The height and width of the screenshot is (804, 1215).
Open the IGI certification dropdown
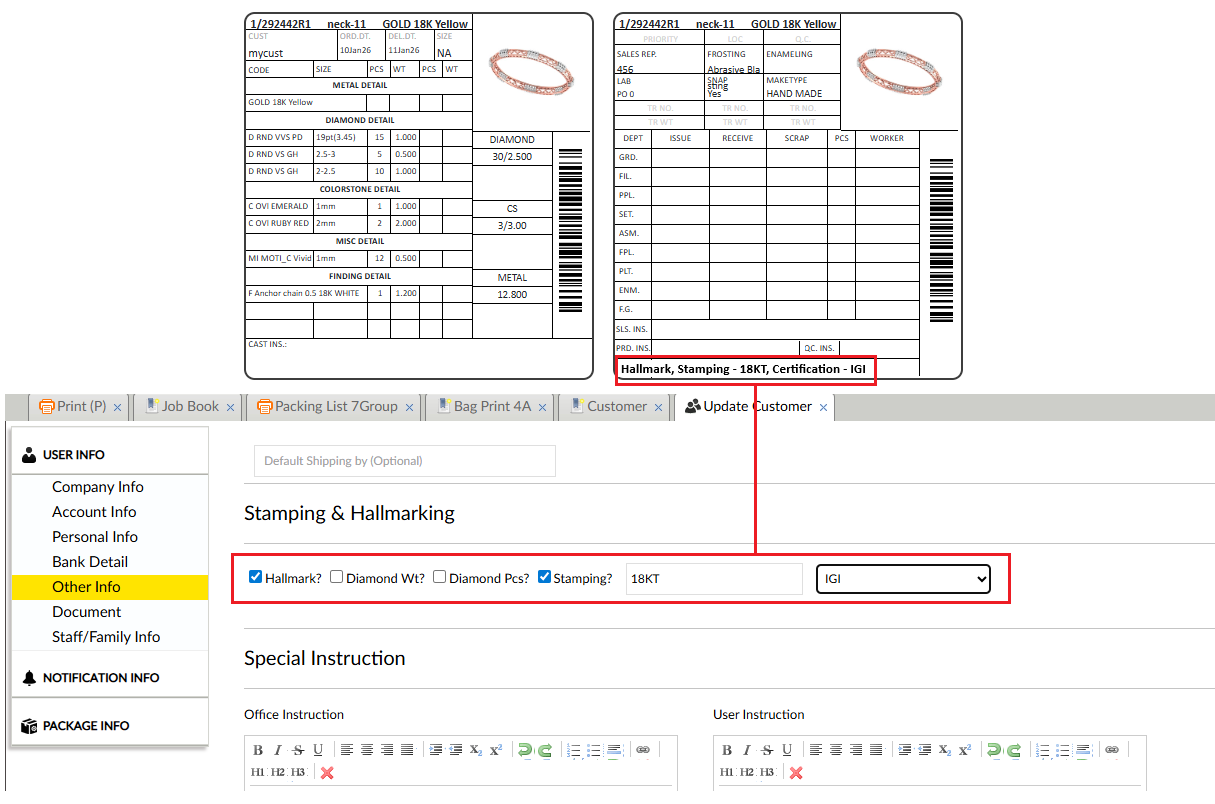[x=902, y=579]
